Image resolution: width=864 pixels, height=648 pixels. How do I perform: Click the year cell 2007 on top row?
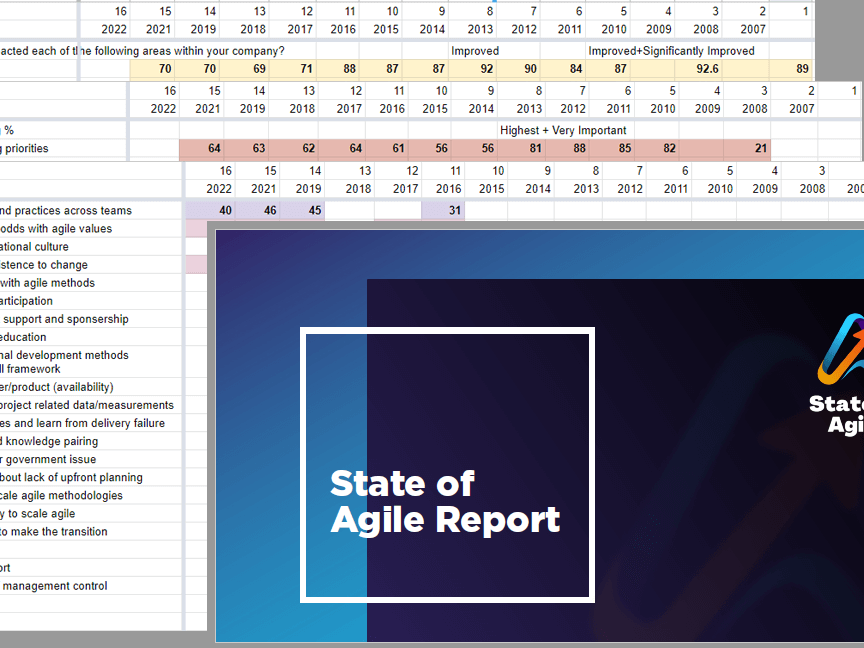tap(752, 30)
